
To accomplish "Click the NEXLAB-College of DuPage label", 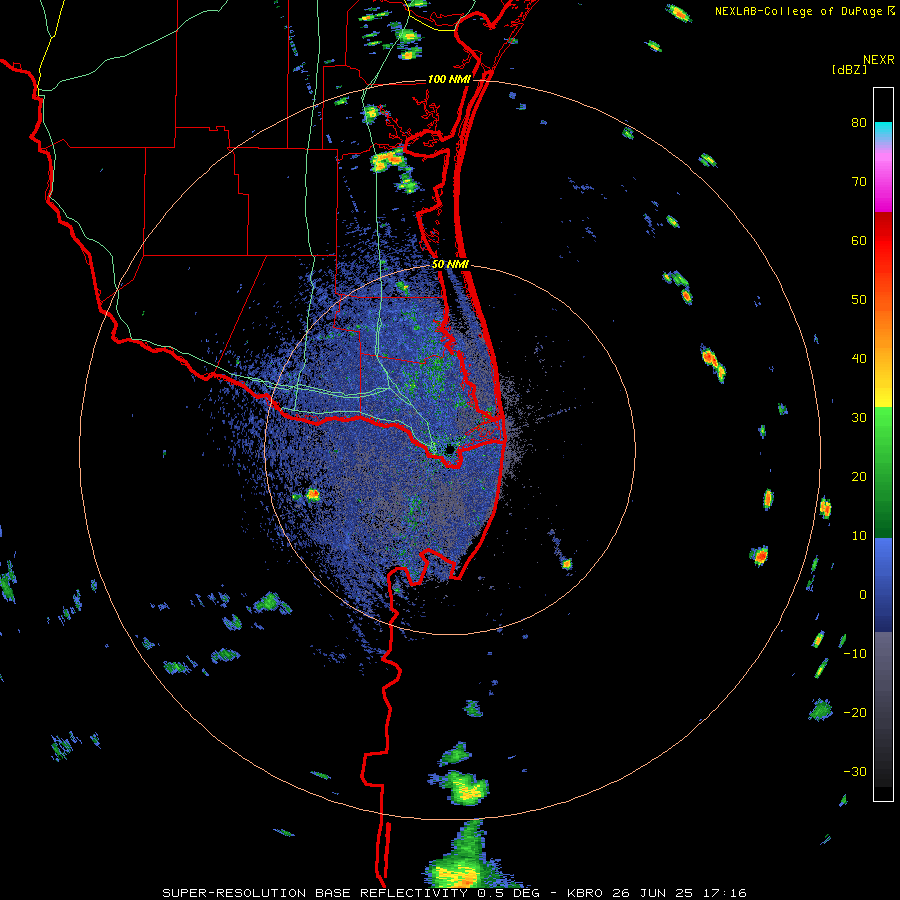I will [x=800, y=11].
